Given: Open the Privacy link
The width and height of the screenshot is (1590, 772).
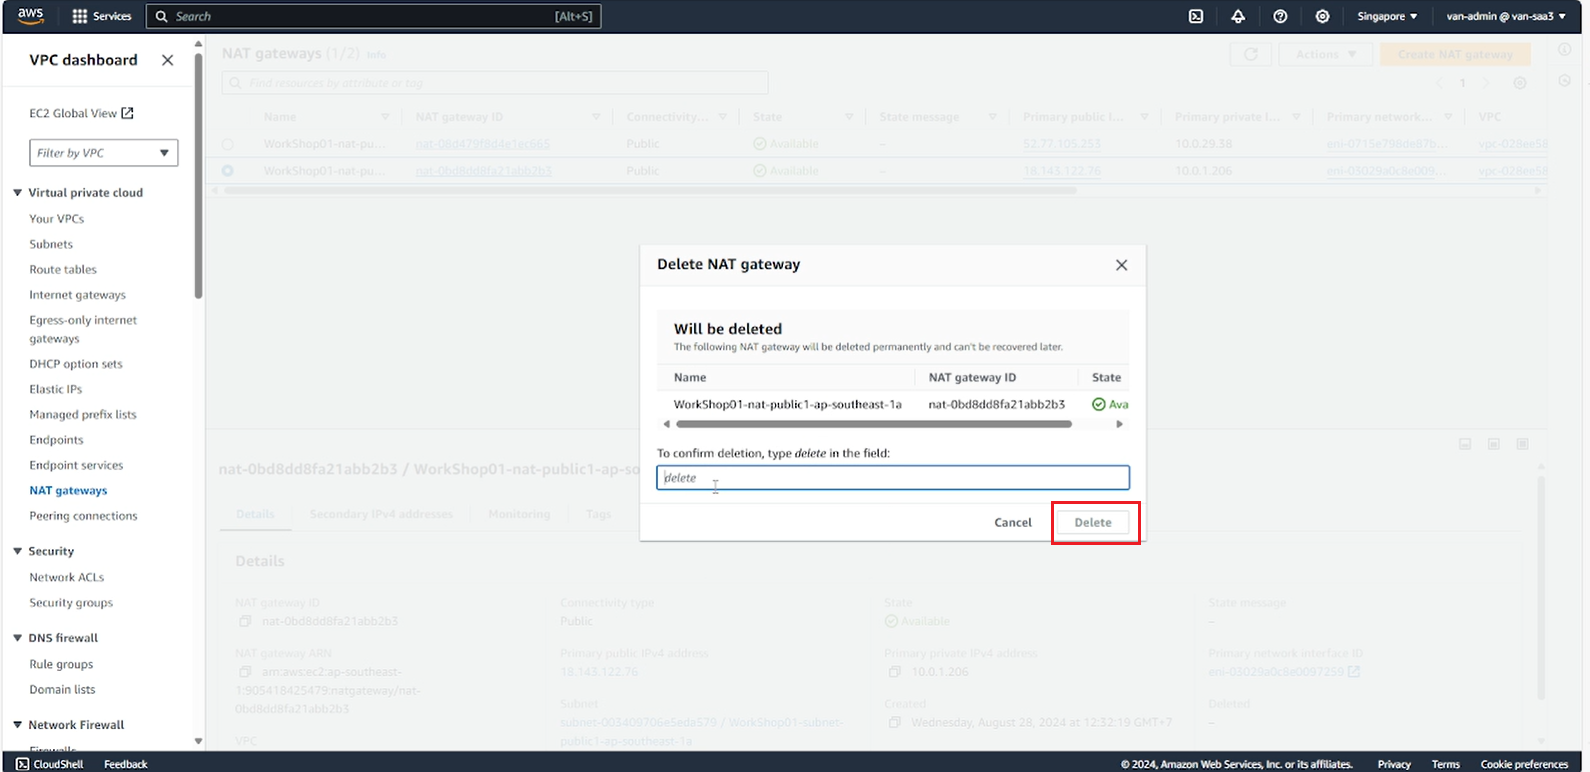Looking at the screenshot, I should 1394,764.
